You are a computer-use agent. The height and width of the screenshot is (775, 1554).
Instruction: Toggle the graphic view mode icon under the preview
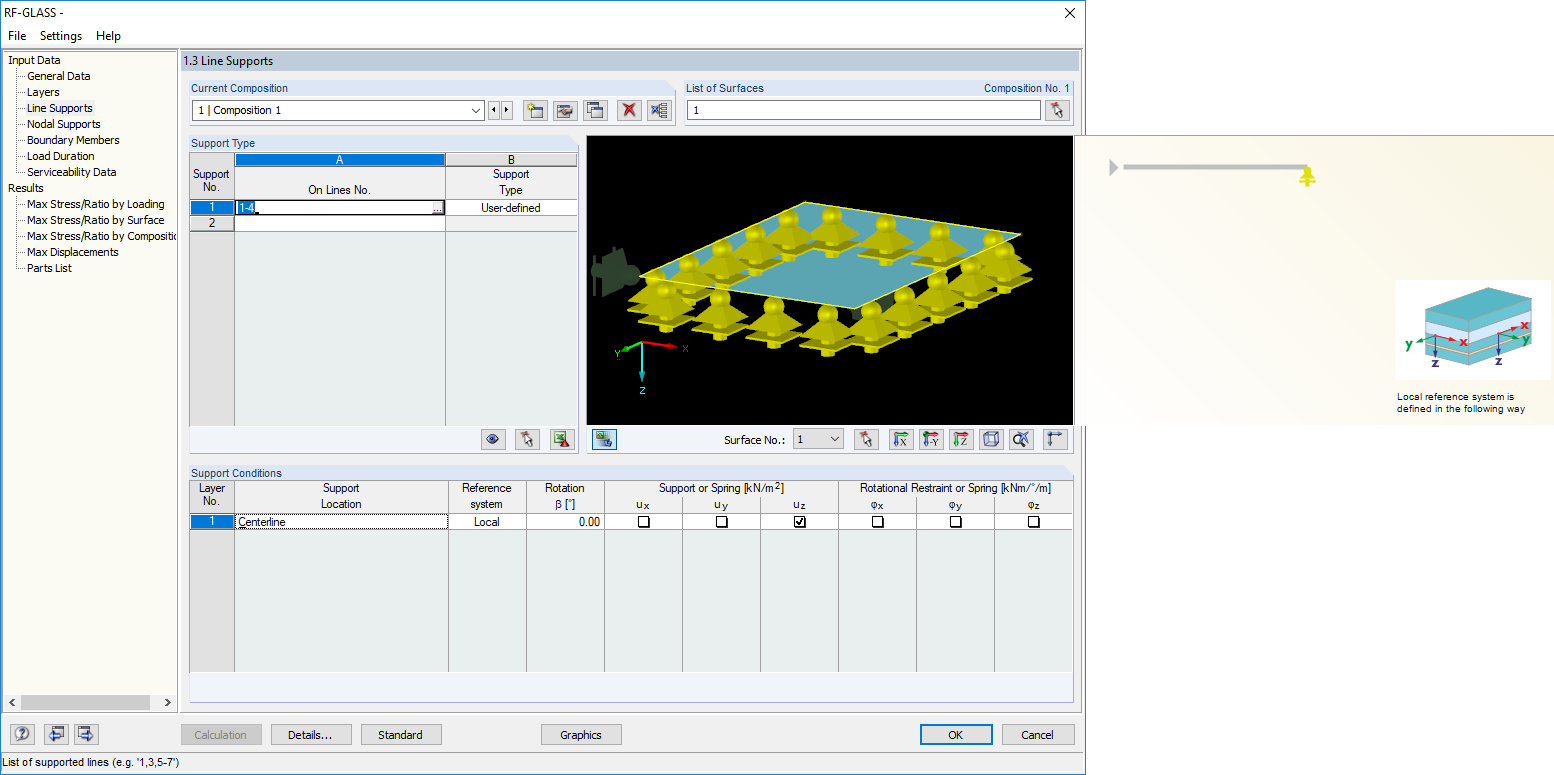604,439
